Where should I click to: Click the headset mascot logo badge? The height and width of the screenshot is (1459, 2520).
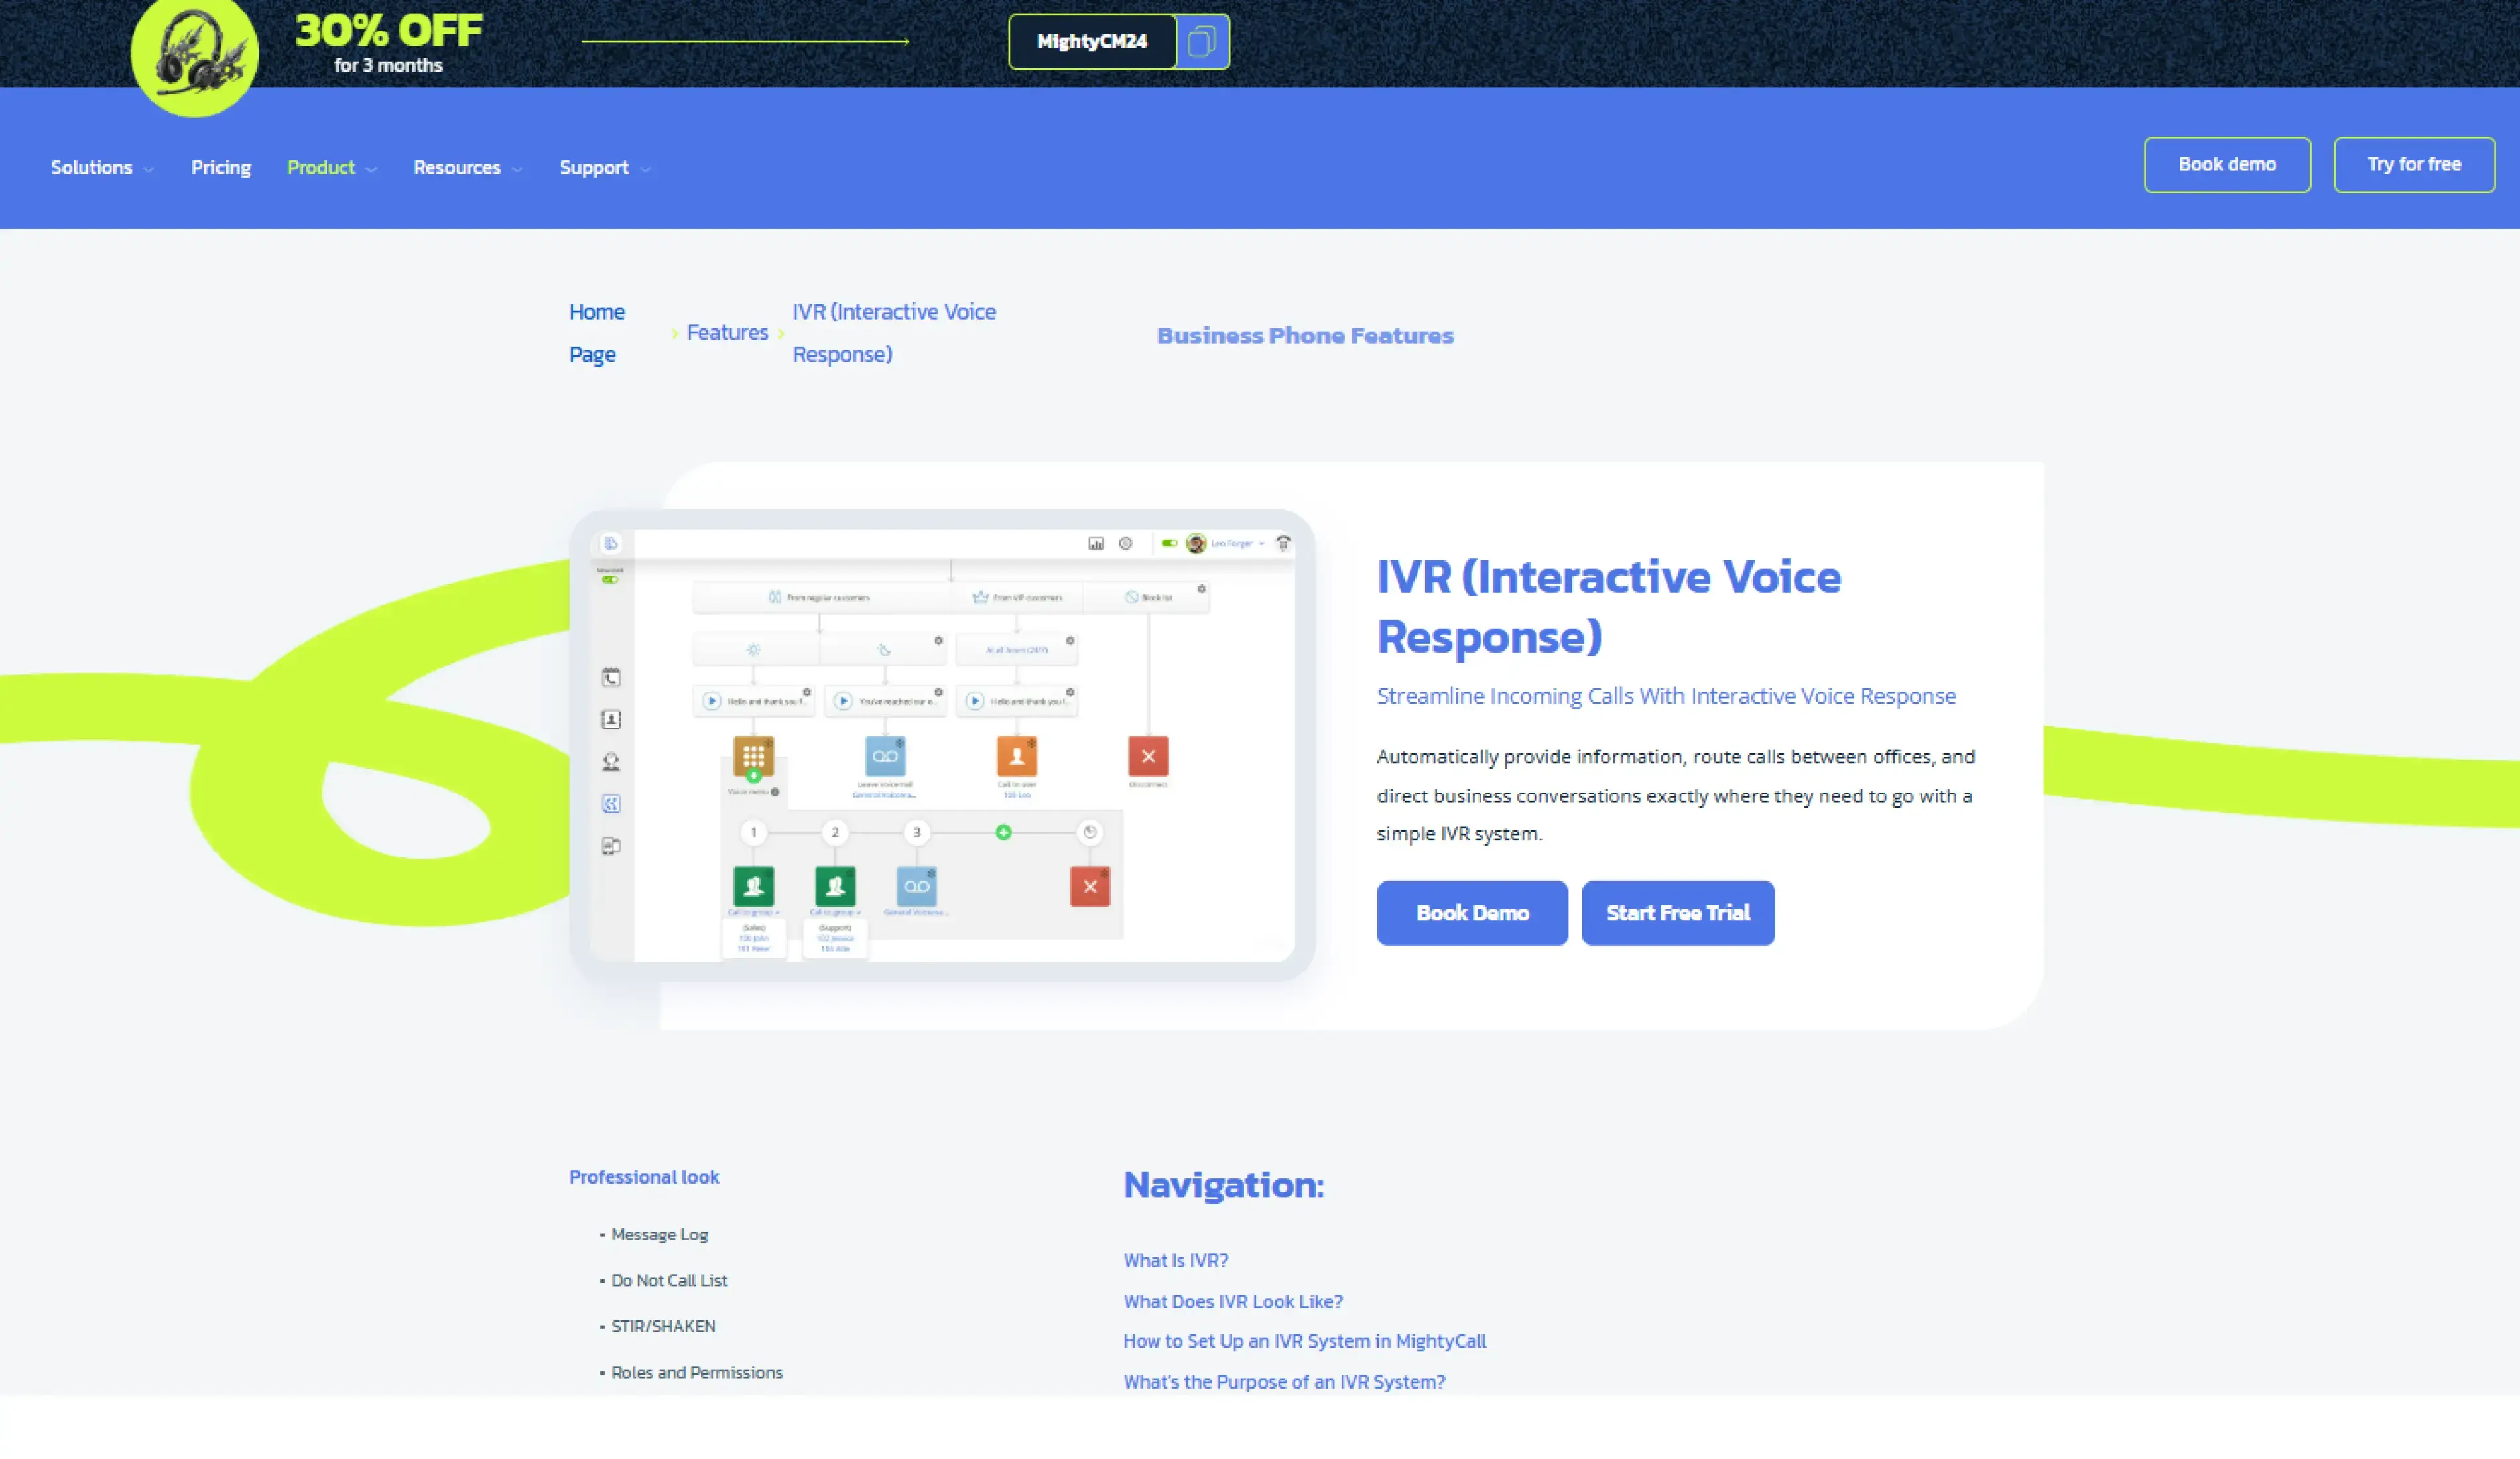(x=194, y=54)
